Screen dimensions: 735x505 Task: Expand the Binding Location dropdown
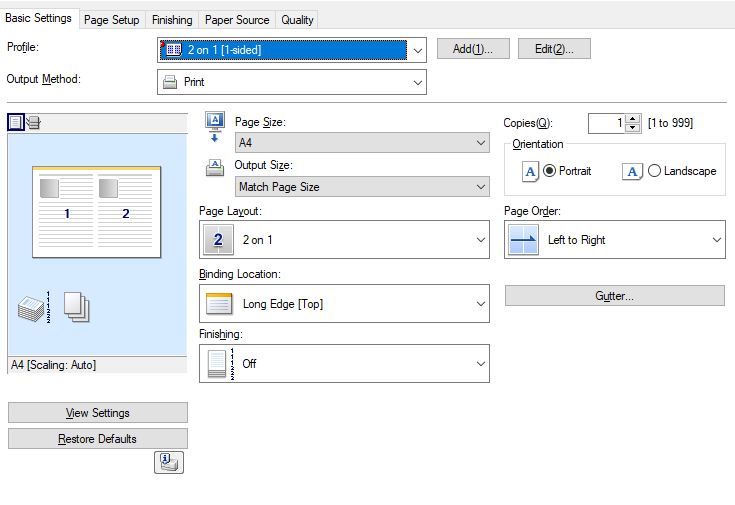345,303
